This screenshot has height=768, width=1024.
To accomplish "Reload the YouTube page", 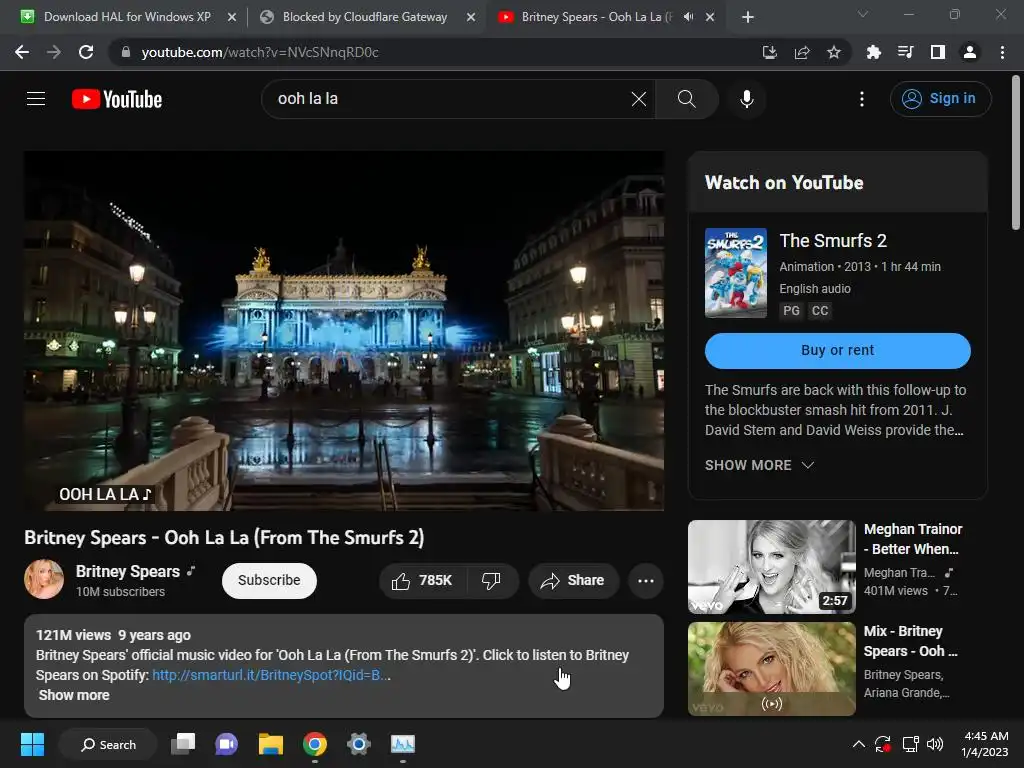I will click(86, 52).
